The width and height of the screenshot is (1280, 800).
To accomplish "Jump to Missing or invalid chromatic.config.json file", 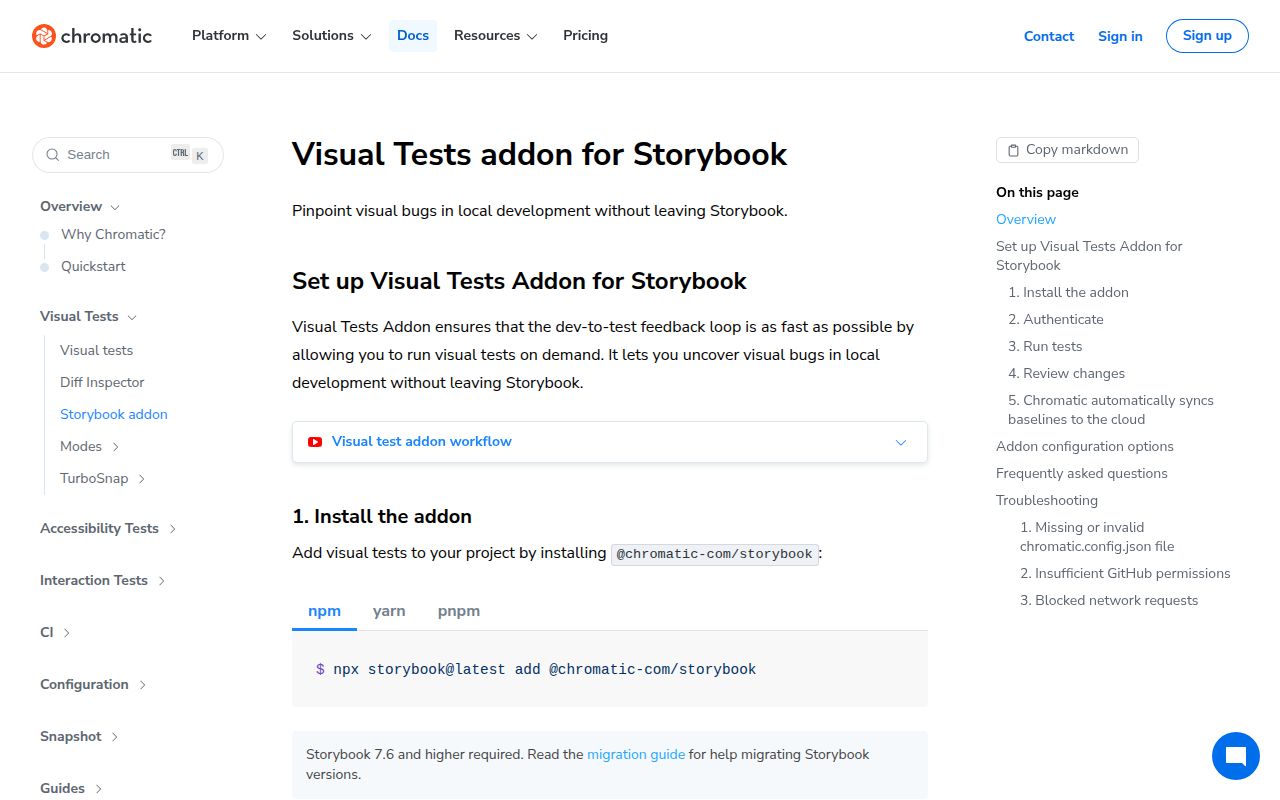I will pyautogui.click(x=1097, y=537).
